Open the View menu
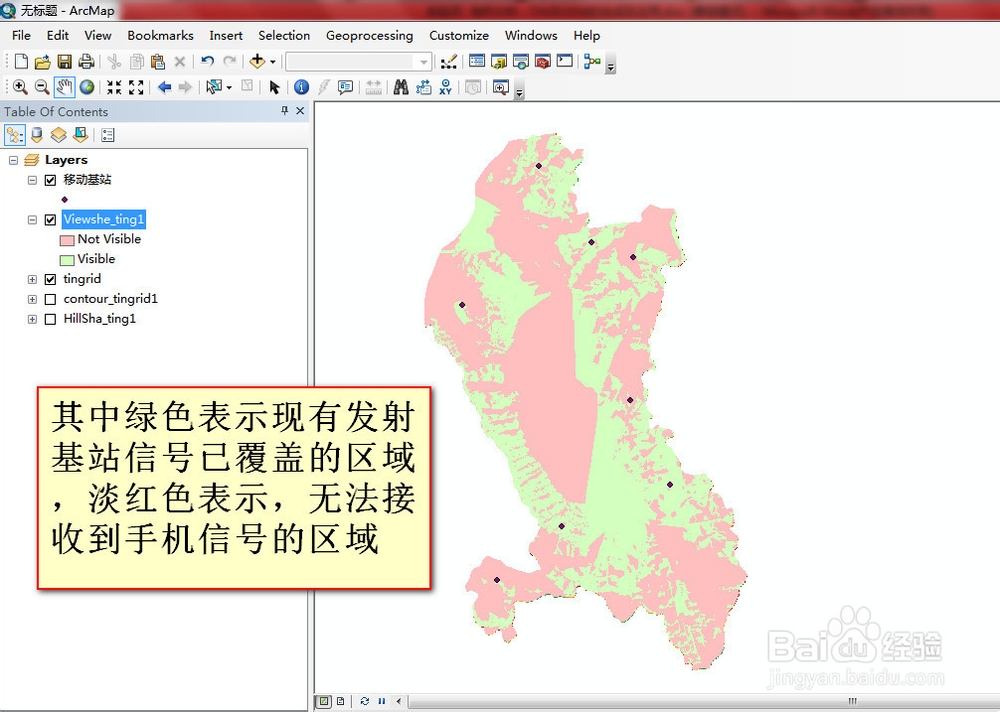 point(98,36)
